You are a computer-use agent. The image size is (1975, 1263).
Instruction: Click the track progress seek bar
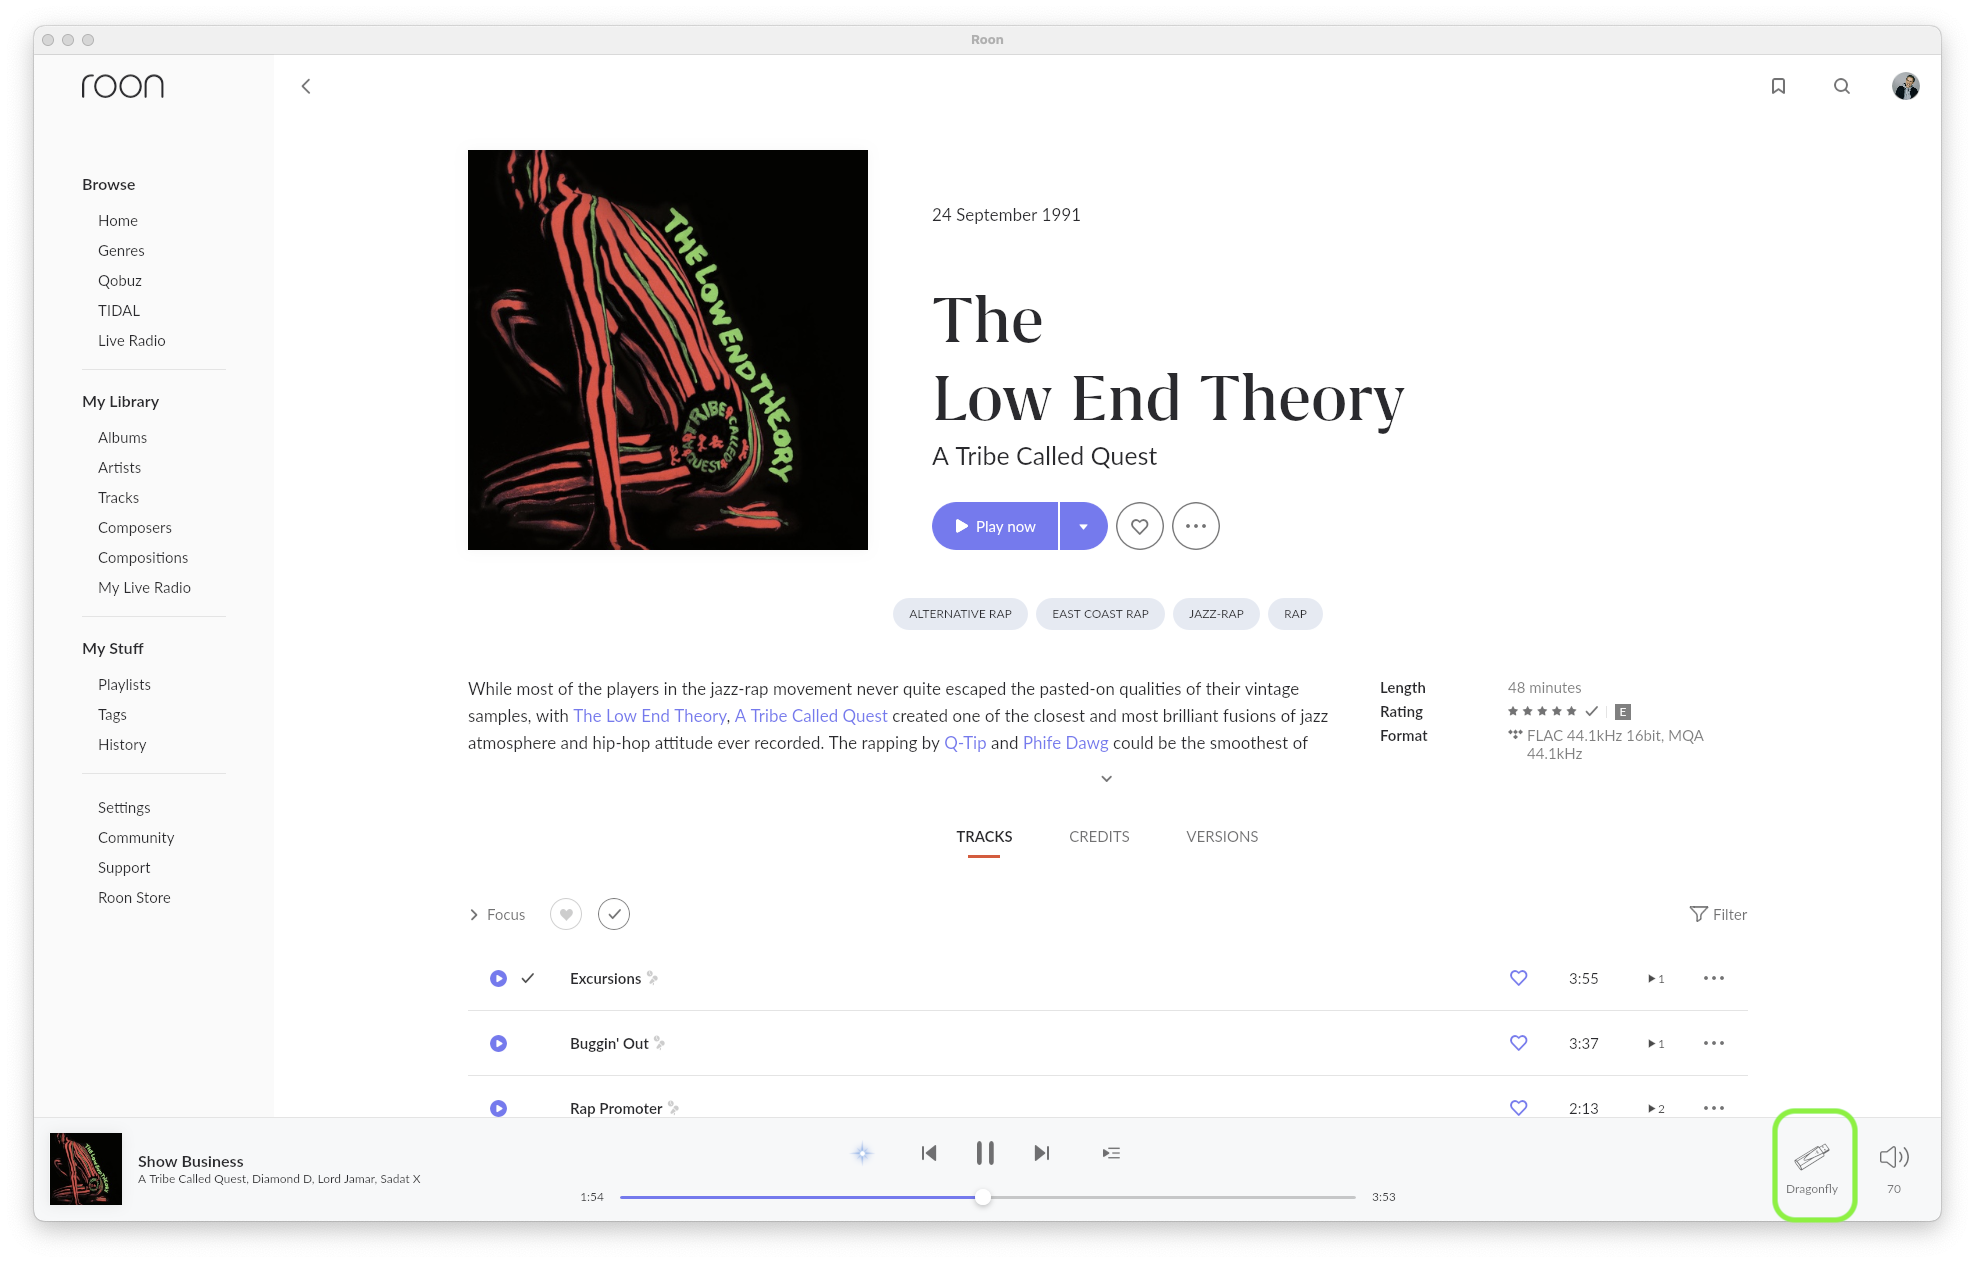tap(987, 1197)
